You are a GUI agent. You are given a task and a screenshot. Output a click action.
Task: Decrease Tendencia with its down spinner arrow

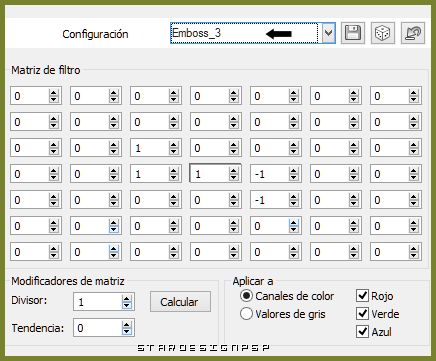coord(126,331)
